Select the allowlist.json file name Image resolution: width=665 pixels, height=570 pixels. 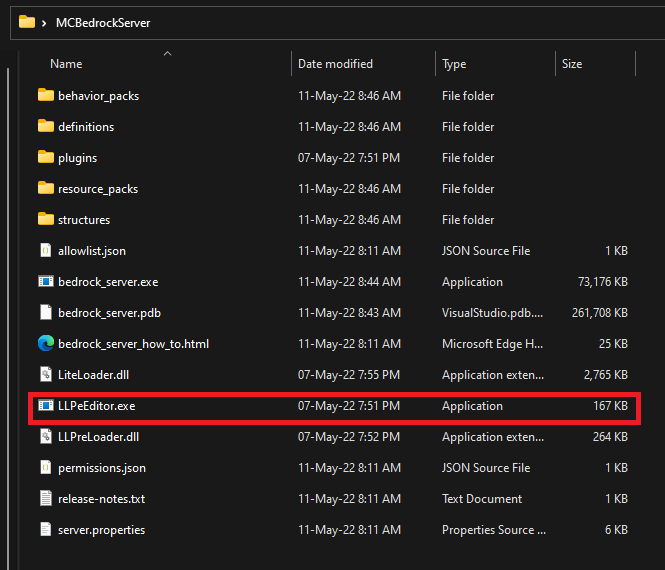92,251
